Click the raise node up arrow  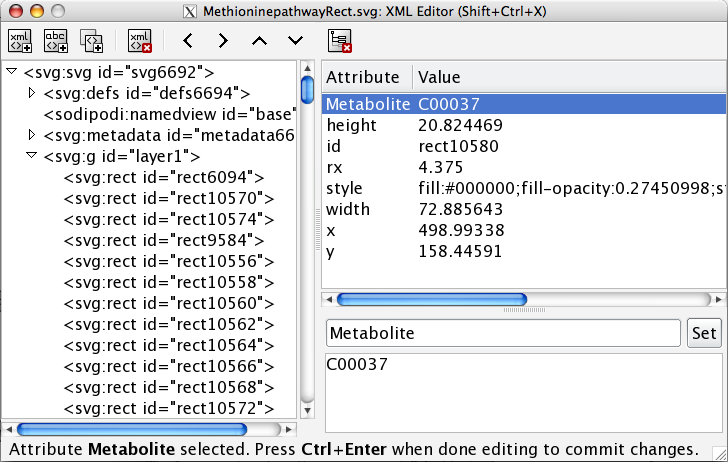tap(260, 41)
